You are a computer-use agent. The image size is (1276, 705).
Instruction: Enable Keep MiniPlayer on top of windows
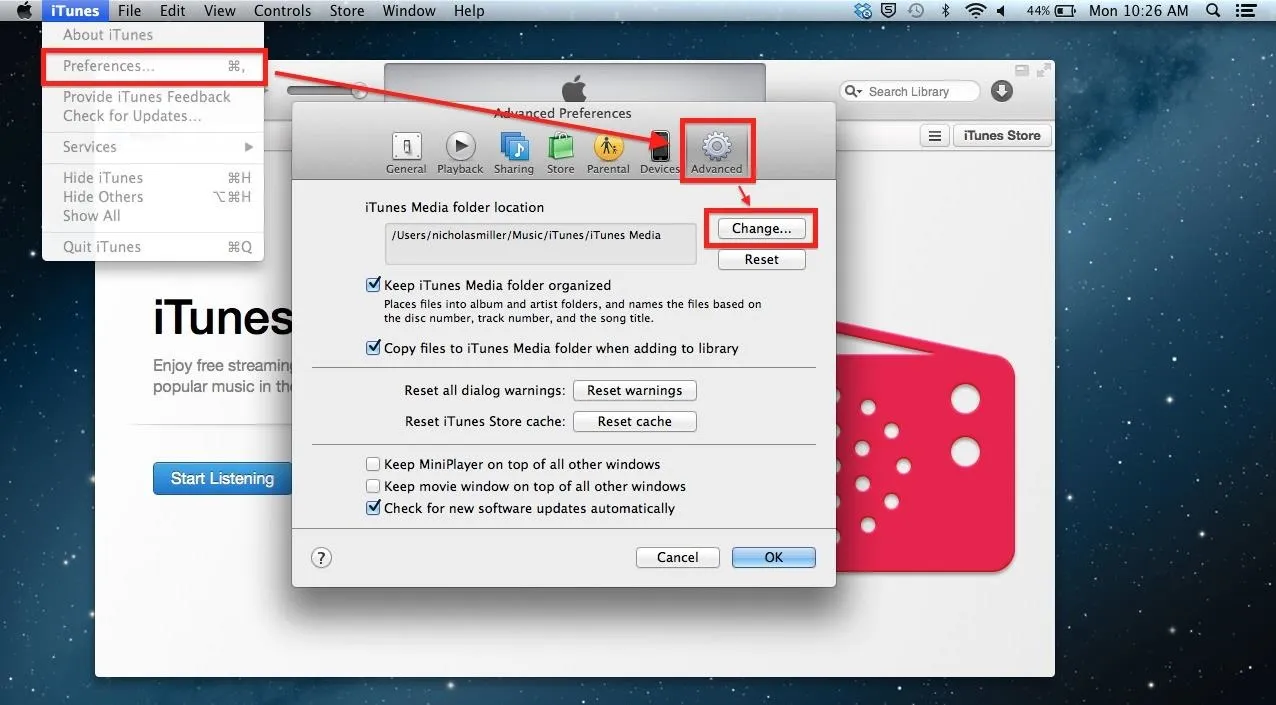373,464
